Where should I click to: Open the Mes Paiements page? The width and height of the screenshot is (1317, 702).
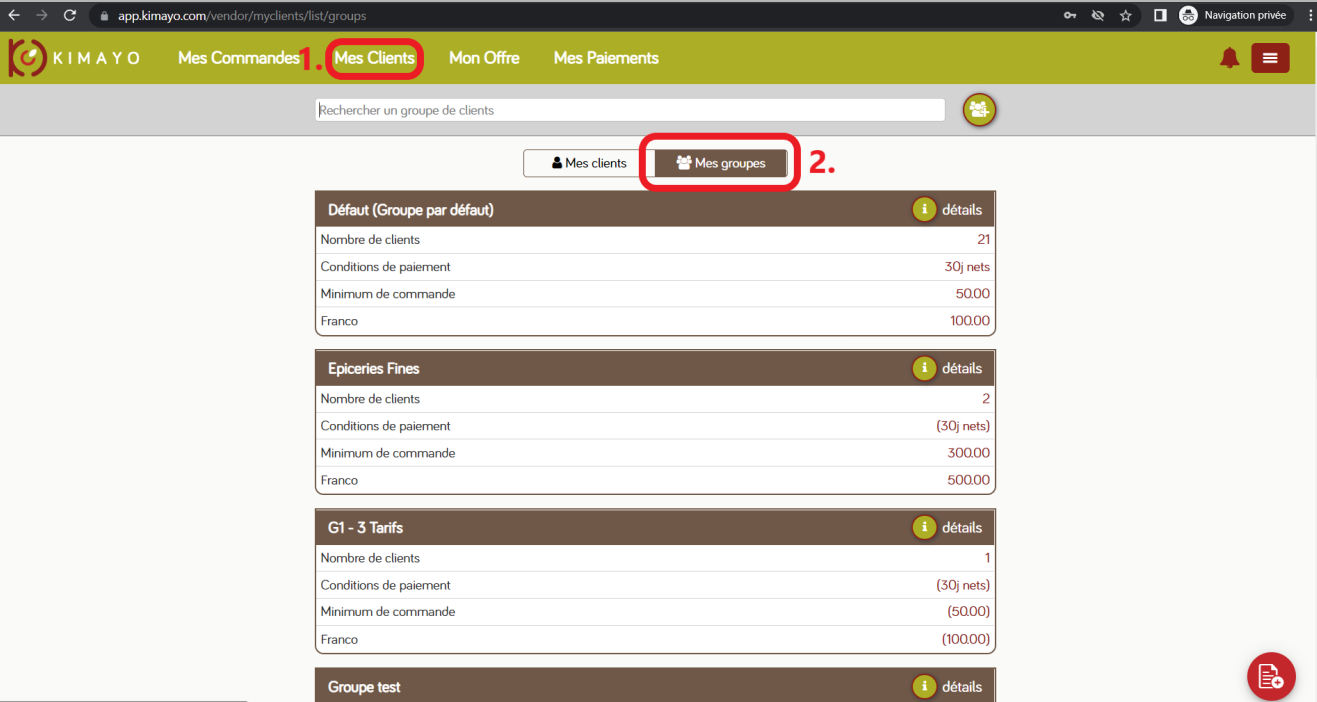[x=606, y=58]
